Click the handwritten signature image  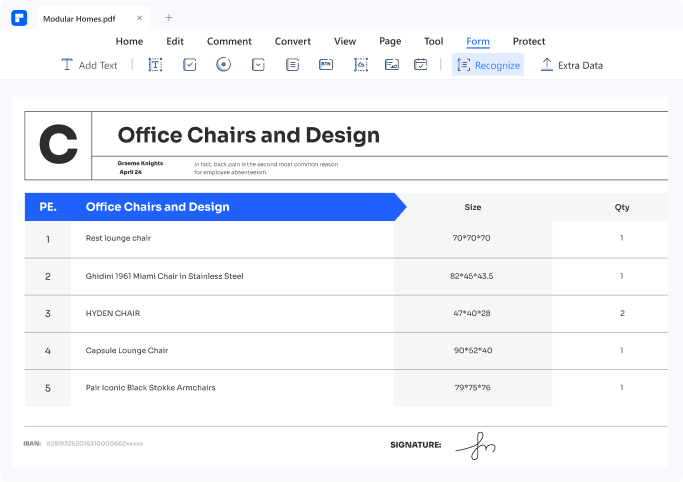(x=476, y=446)
